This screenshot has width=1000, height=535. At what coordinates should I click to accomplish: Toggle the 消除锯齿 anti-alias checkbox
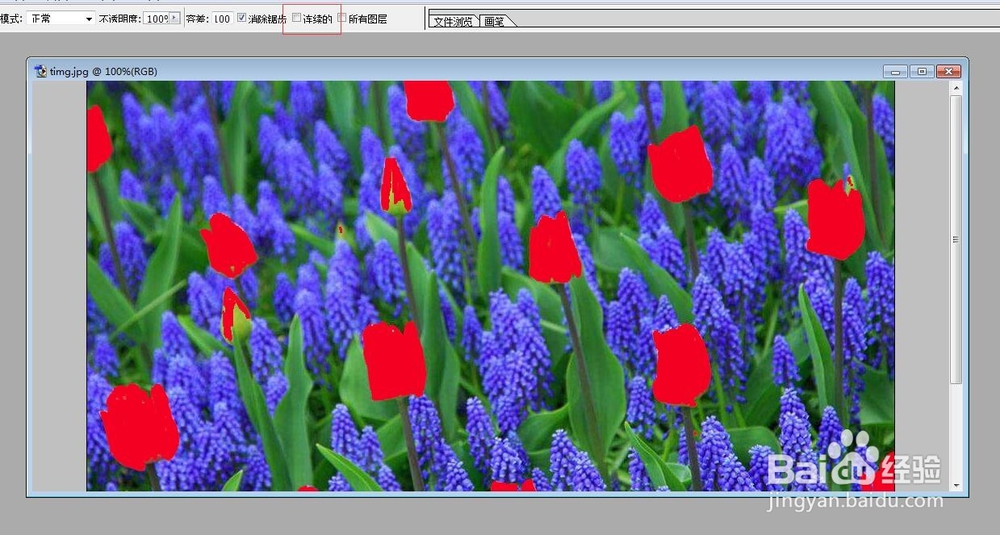242,18
